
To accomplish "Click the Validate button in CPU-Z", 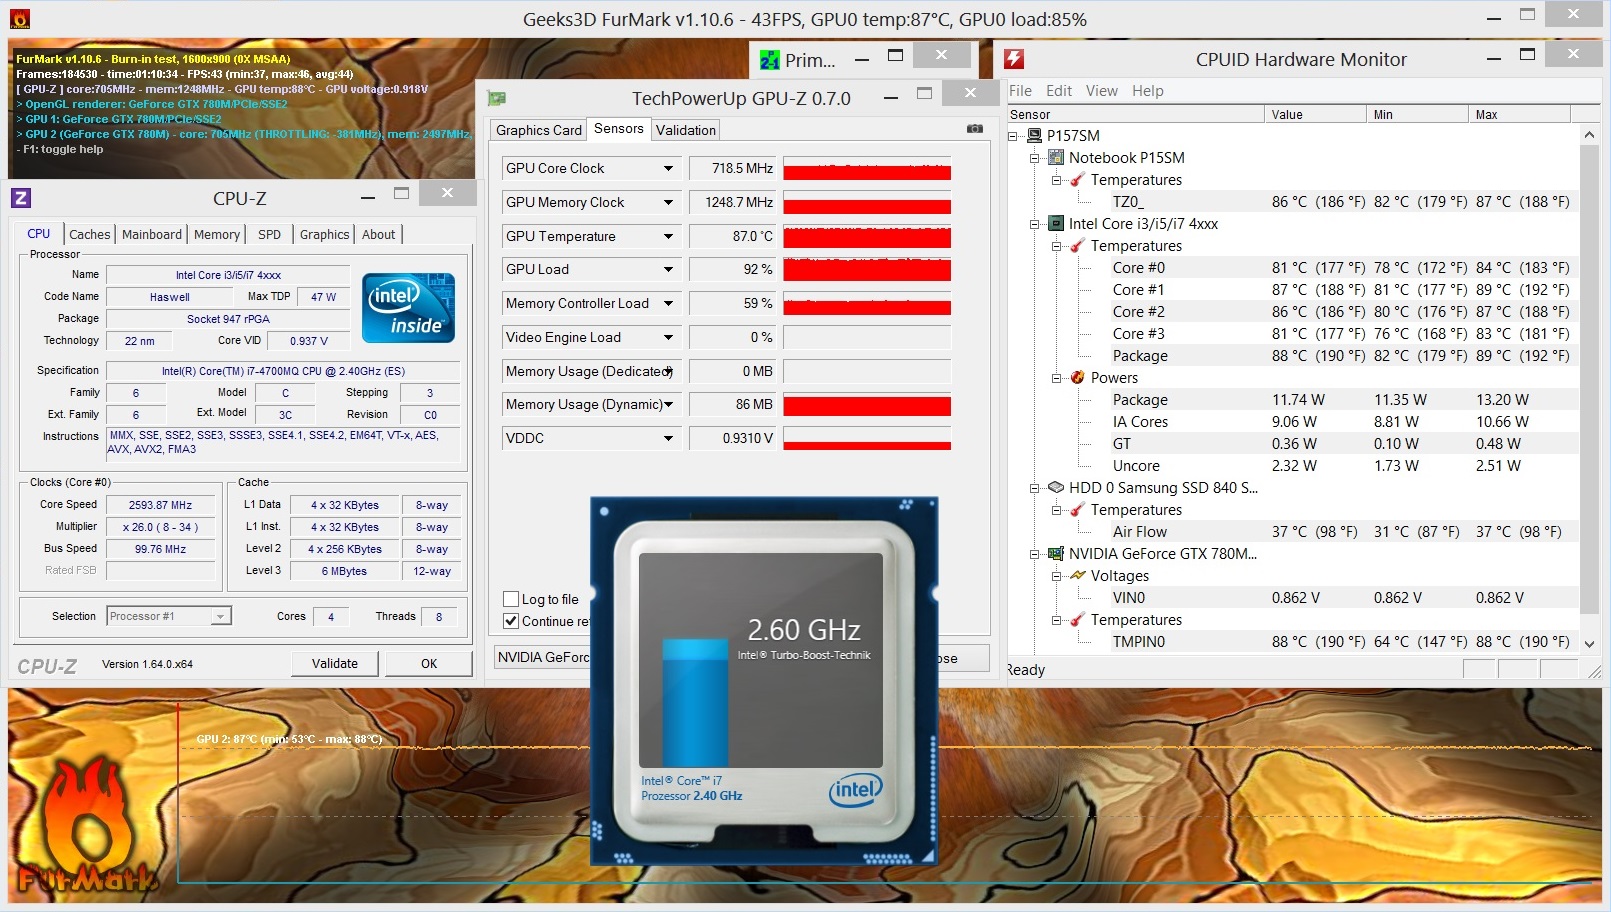I will 335,663.
